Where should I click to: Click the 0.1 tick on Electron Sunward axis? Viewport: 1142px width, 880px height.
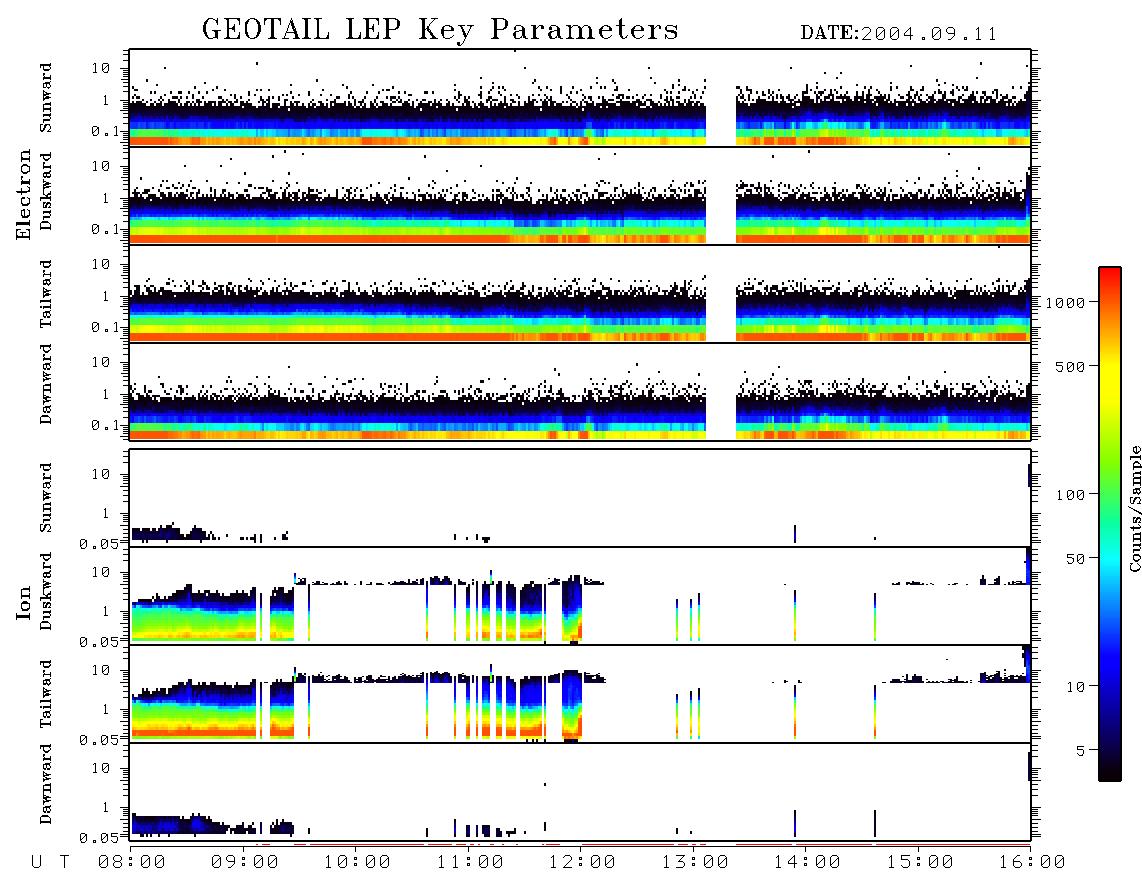105,131
